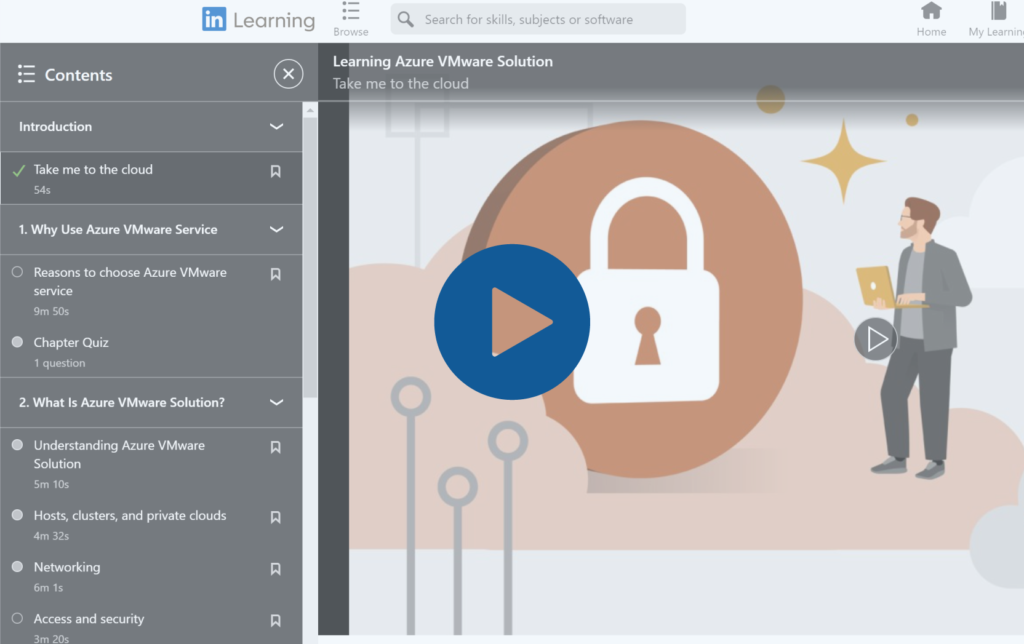Click the scroll-up arrow of contents scrollbar
Screen dimensions: 1024x644
point(310,110)
